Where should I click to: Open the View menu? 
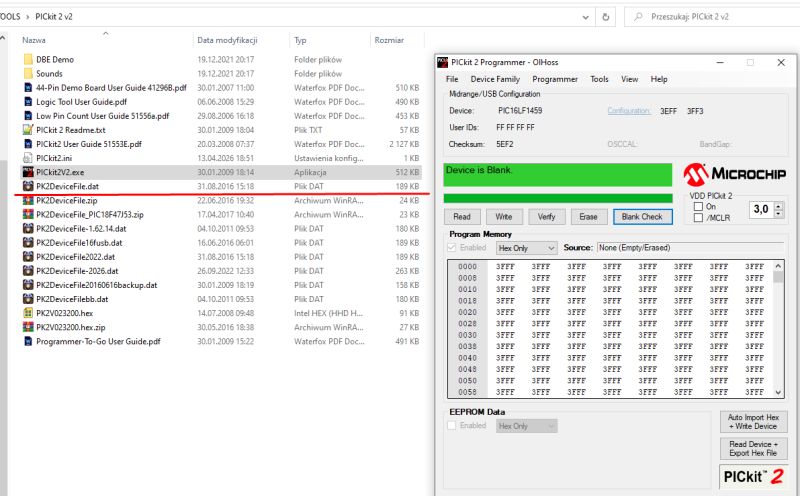[x=629, y=79]
